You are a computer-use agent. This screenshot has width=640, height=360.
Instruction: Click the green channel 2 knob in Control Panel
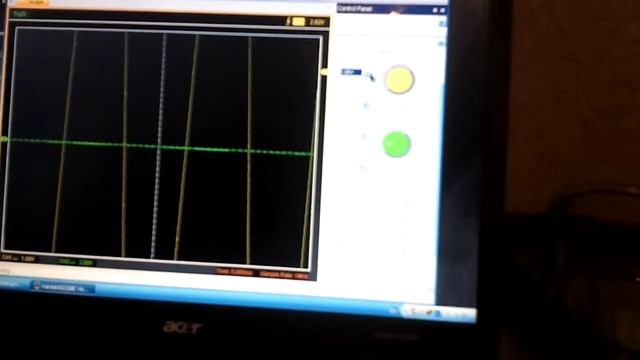[x=396, y=144]
